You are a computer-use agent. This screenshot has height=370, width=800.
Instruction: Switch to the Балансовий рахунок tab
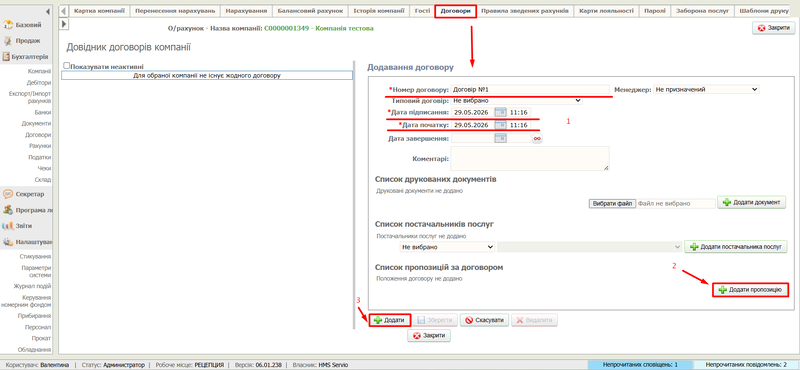(311, 11)
